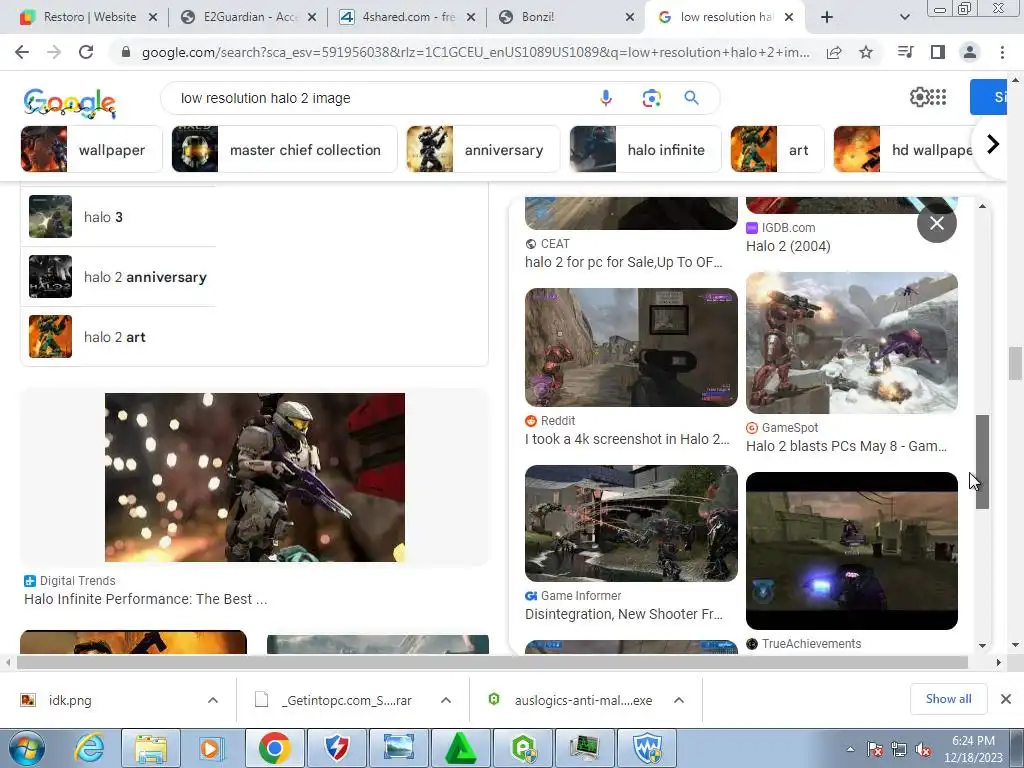This screenshot has height=768, width=1024.
Task: Select the anniversary filter chip
Action: 483,150
